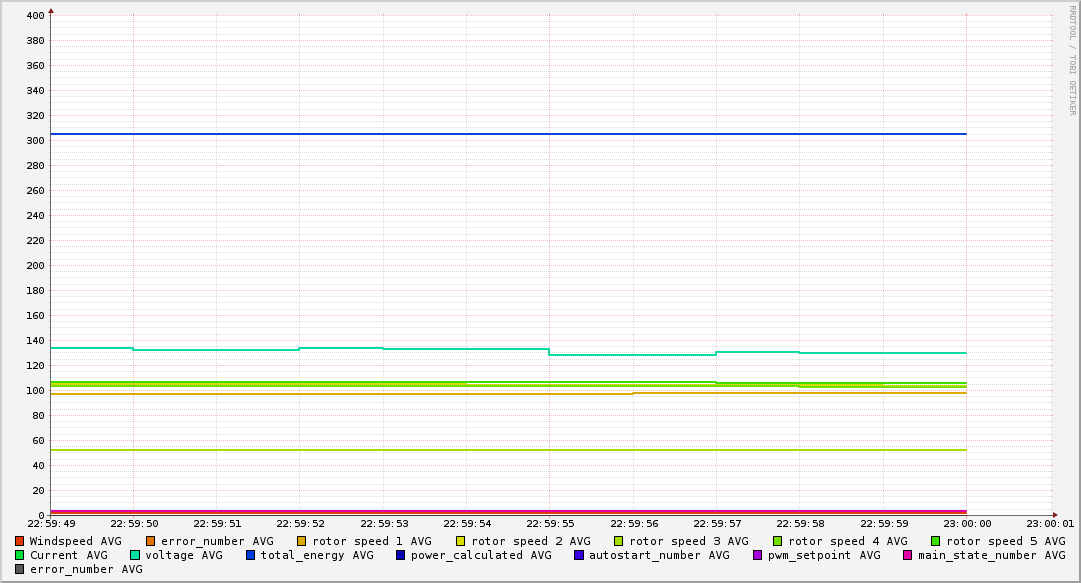The height and width of the screenshot is (583, 1081).
Task: Click the orange error_number AVG swatch in first legend row
Action: [x=151, y=541]
